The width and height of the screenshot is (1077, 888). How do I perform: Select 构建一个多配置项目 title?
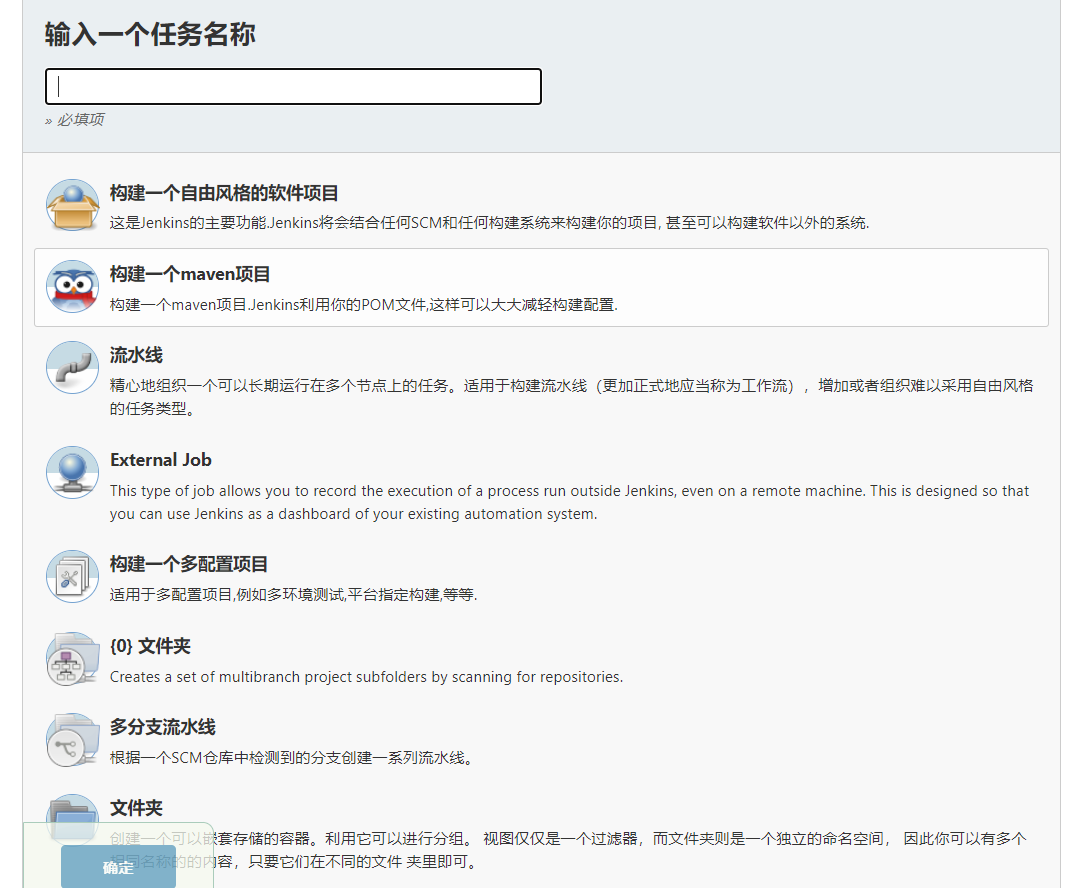click(189, 565)
